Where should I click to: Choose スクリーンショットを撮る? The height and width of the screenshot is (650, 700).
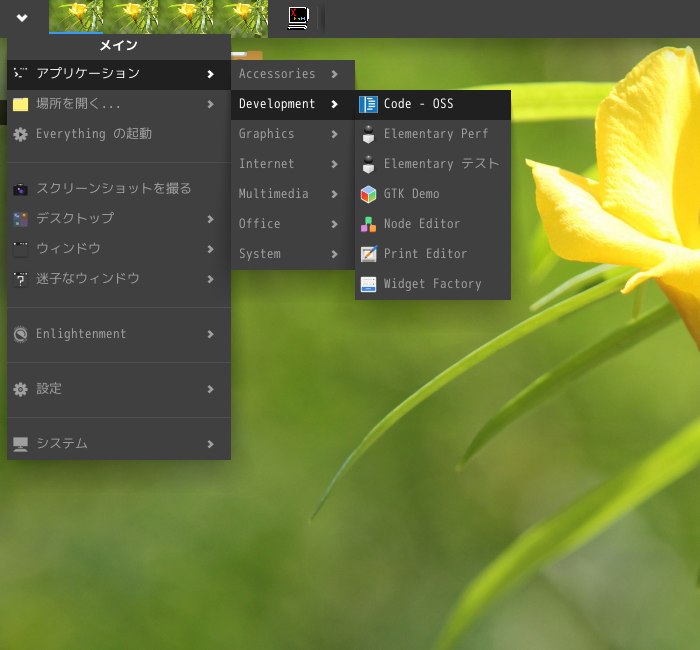pos(119,189)
